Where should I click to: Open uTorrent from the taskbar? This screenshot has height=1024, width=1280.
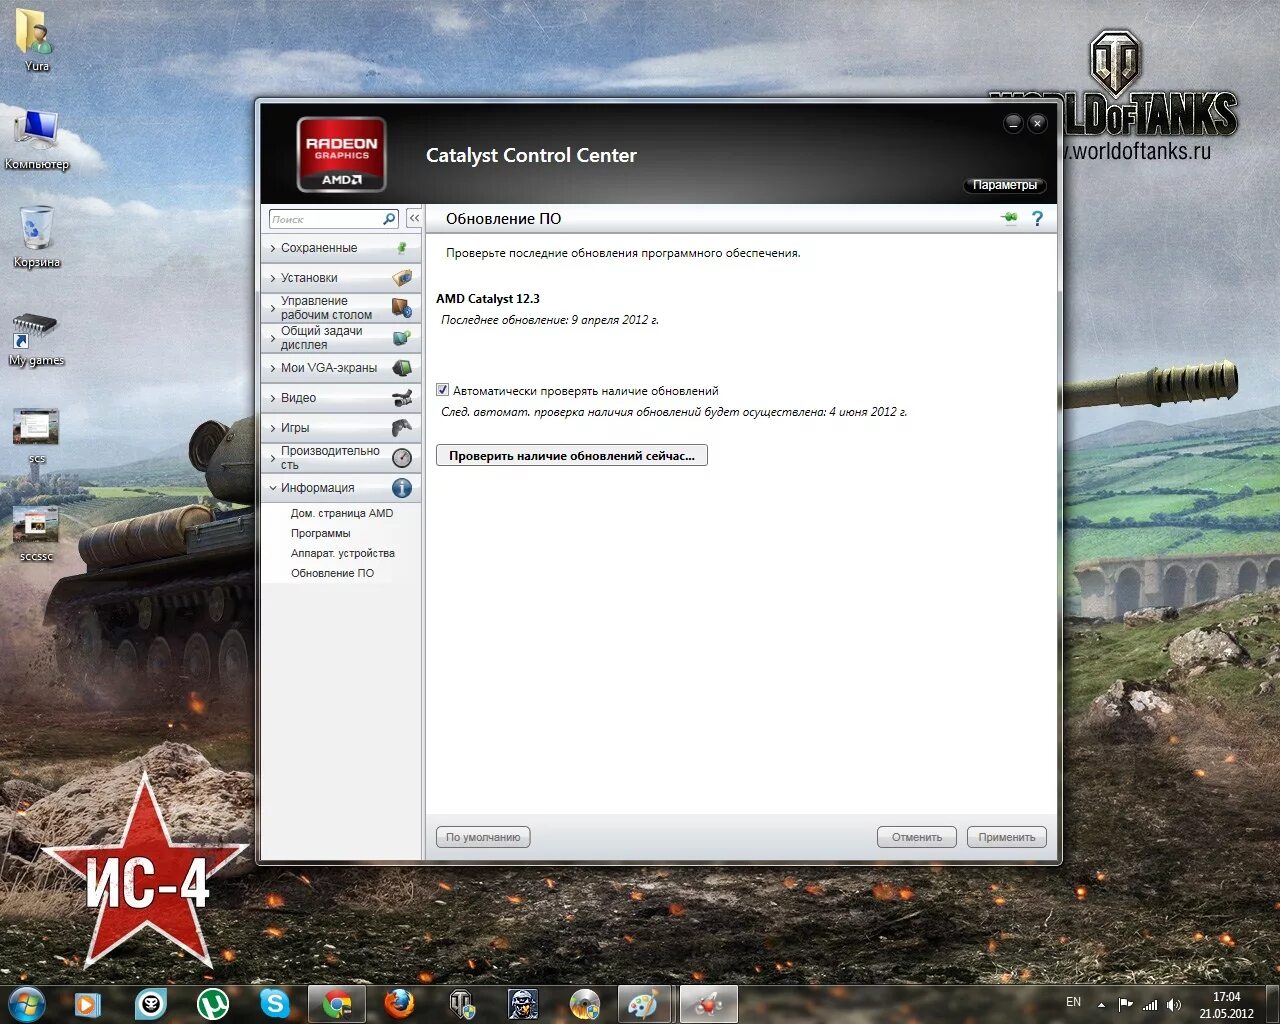click(x=212, y=1004)
